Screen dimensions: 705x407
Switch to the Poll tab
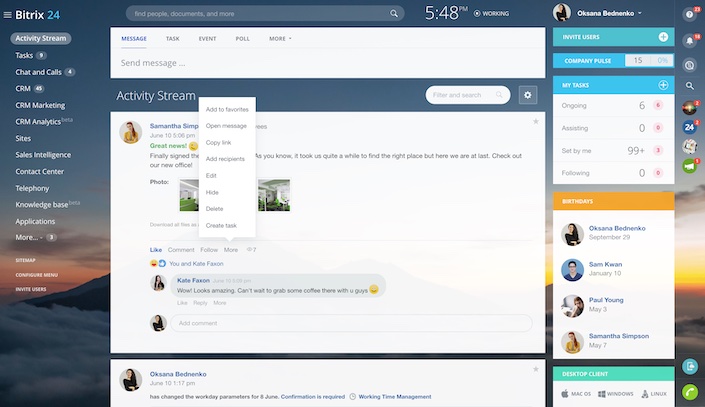242,38
